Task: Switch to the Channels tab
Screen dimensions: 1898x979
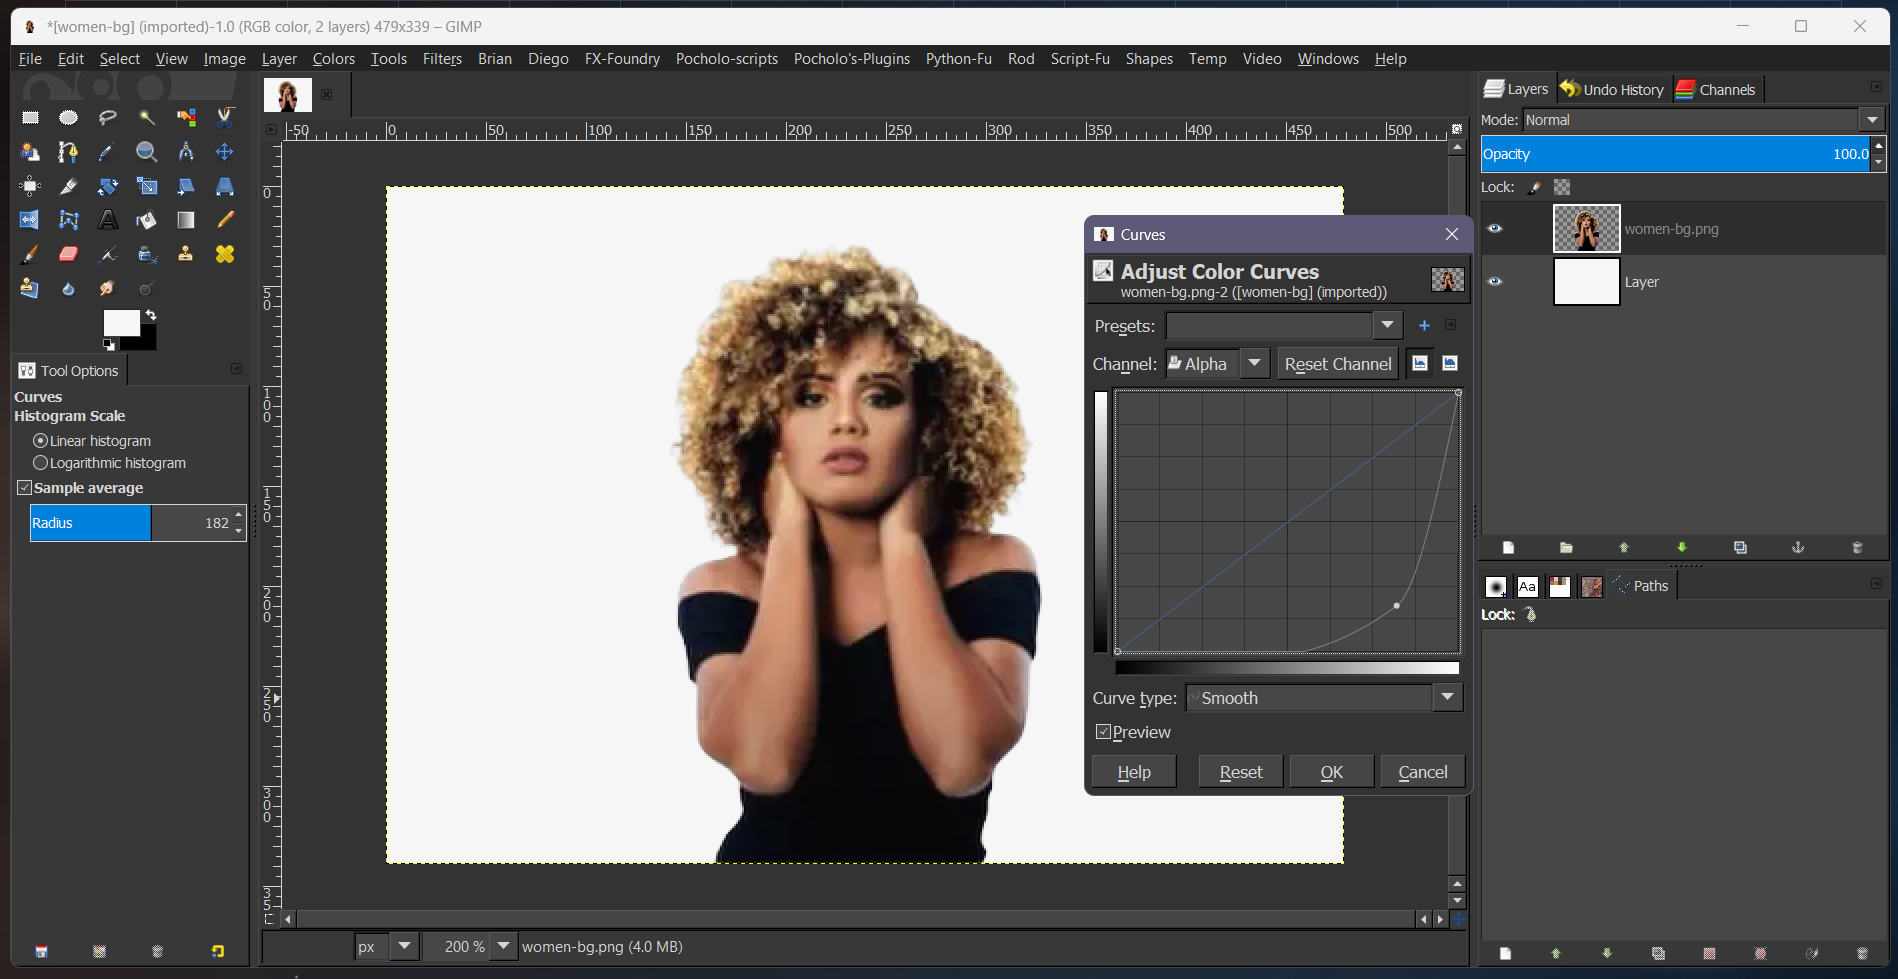Action: click(x=1716, y=89)
